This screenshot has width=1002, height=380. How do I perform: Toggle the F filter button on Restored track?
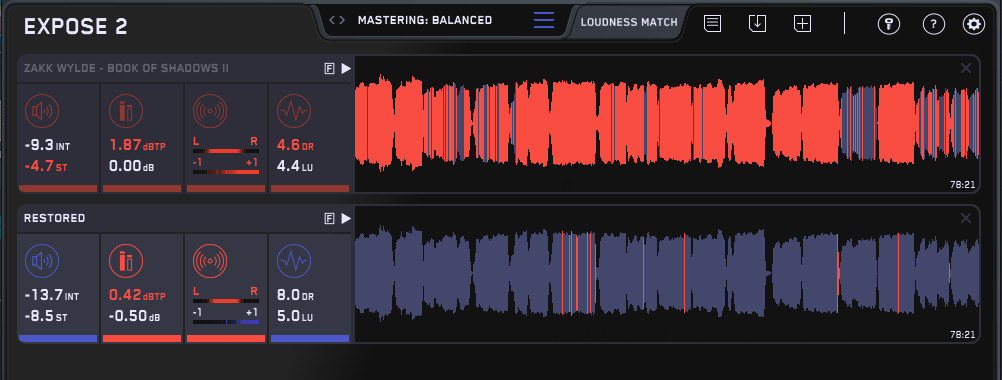click(x=330, y=219)
